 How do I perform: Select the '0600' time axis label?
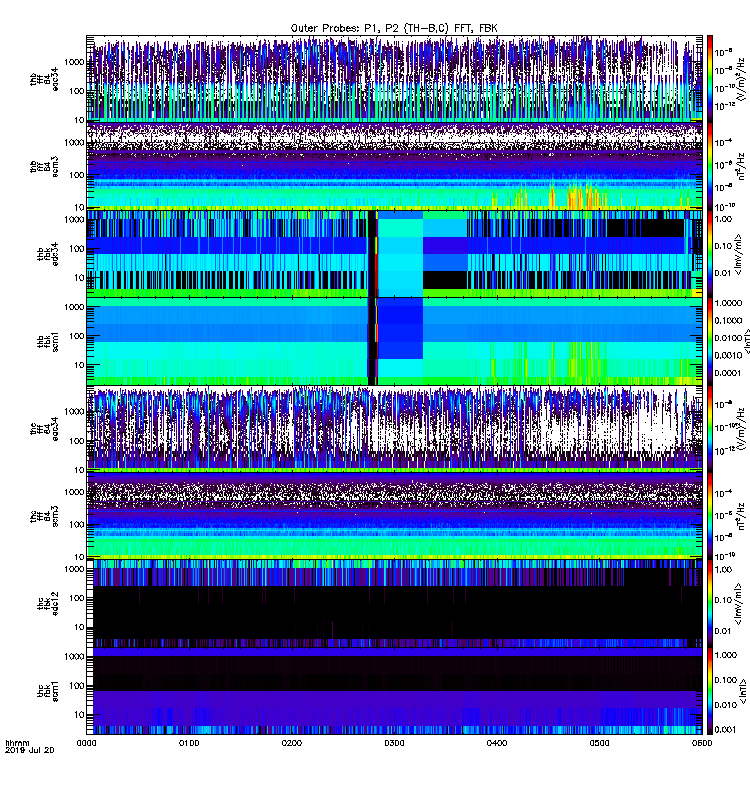coord(702,743)
